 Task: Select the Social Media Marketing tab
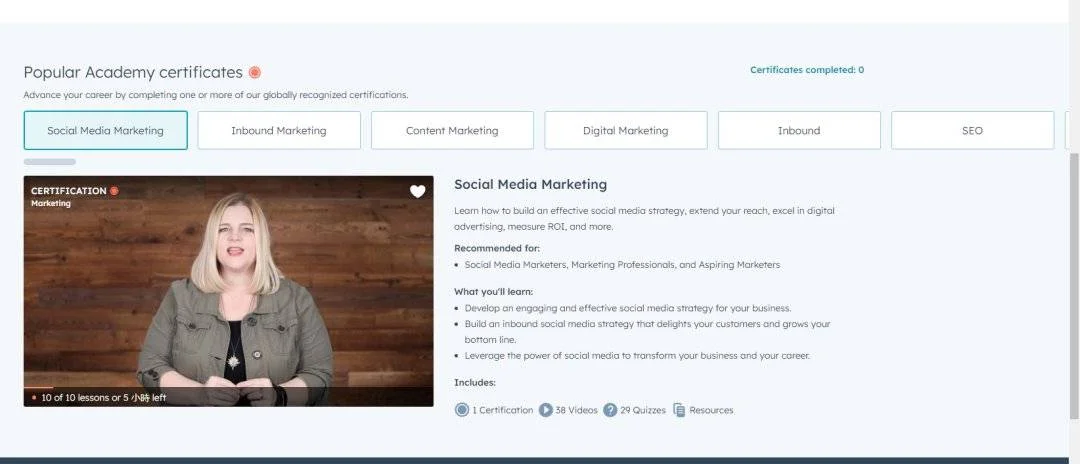tap(105, 130)
